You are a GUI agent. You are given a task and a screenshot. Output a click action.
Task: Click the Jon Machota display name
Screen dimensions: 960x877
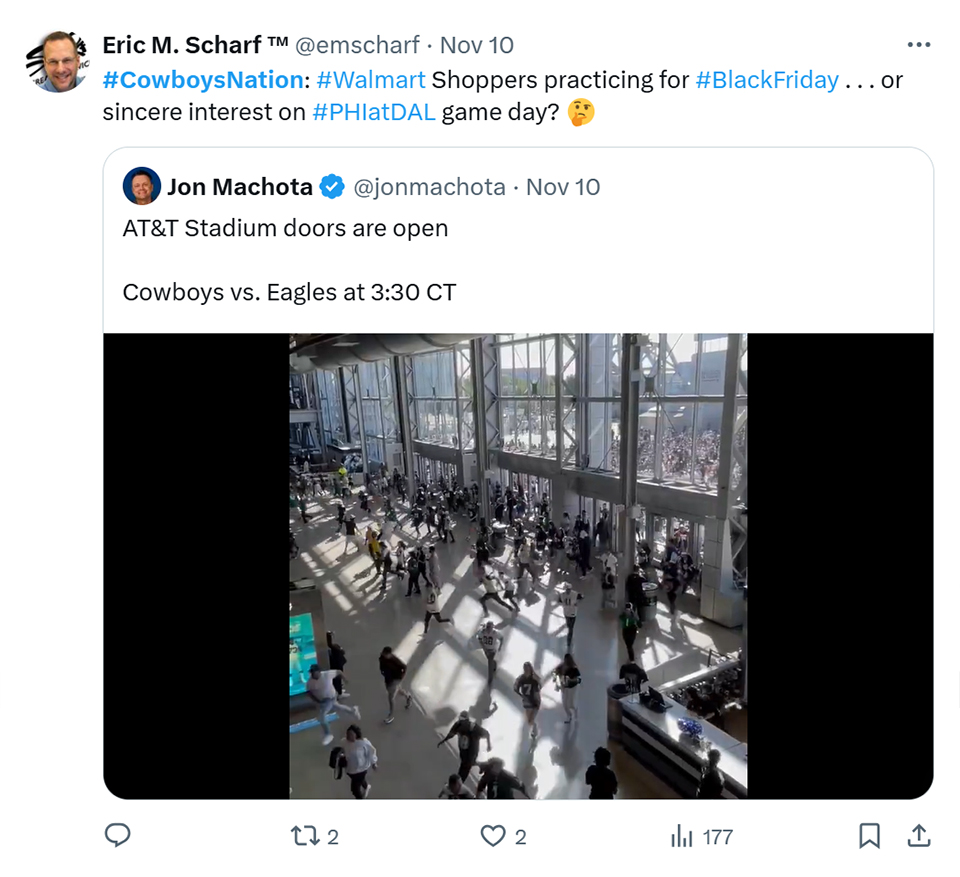click(x=240, y=187)
